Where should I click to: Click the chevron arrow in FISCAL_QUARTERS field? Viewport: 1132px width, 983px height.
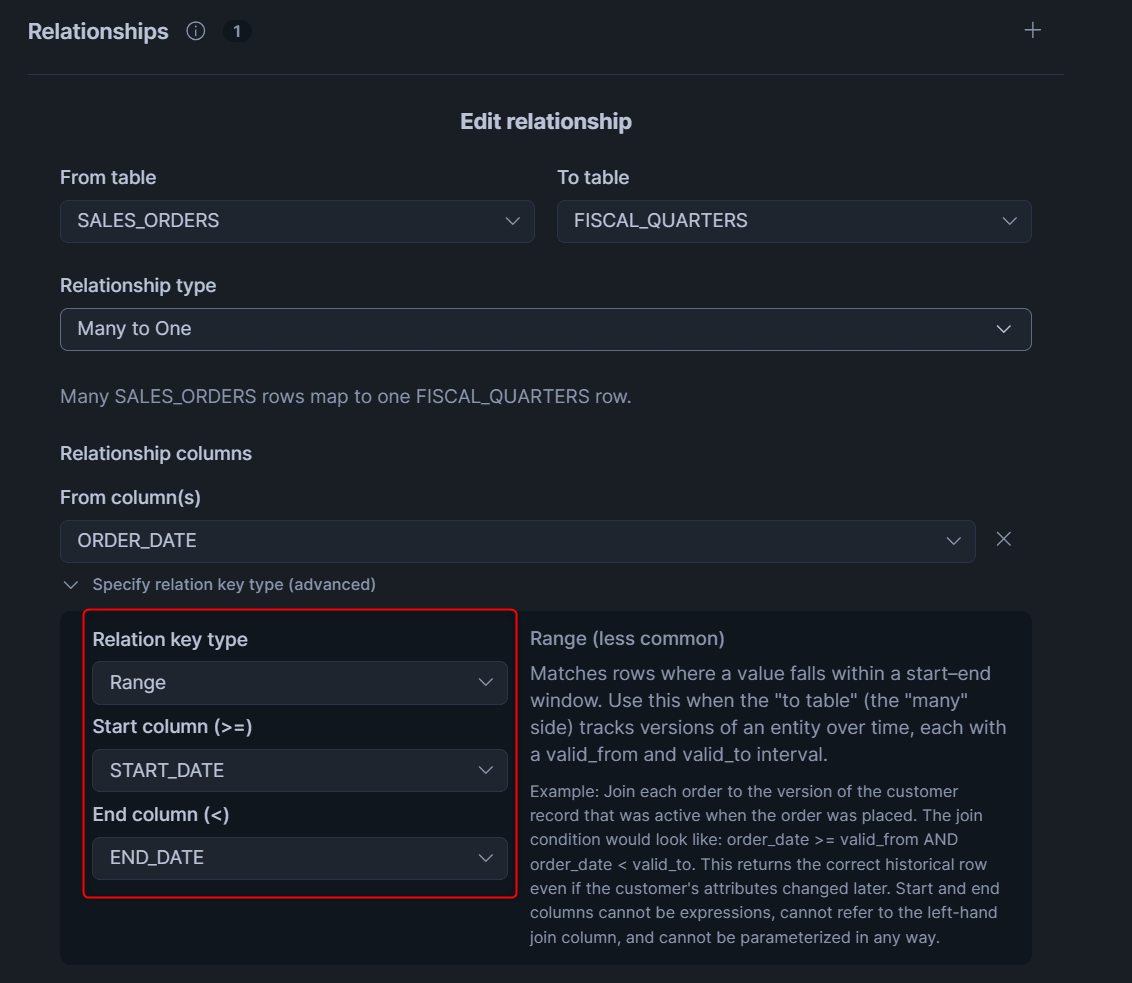coord(1010,221)
